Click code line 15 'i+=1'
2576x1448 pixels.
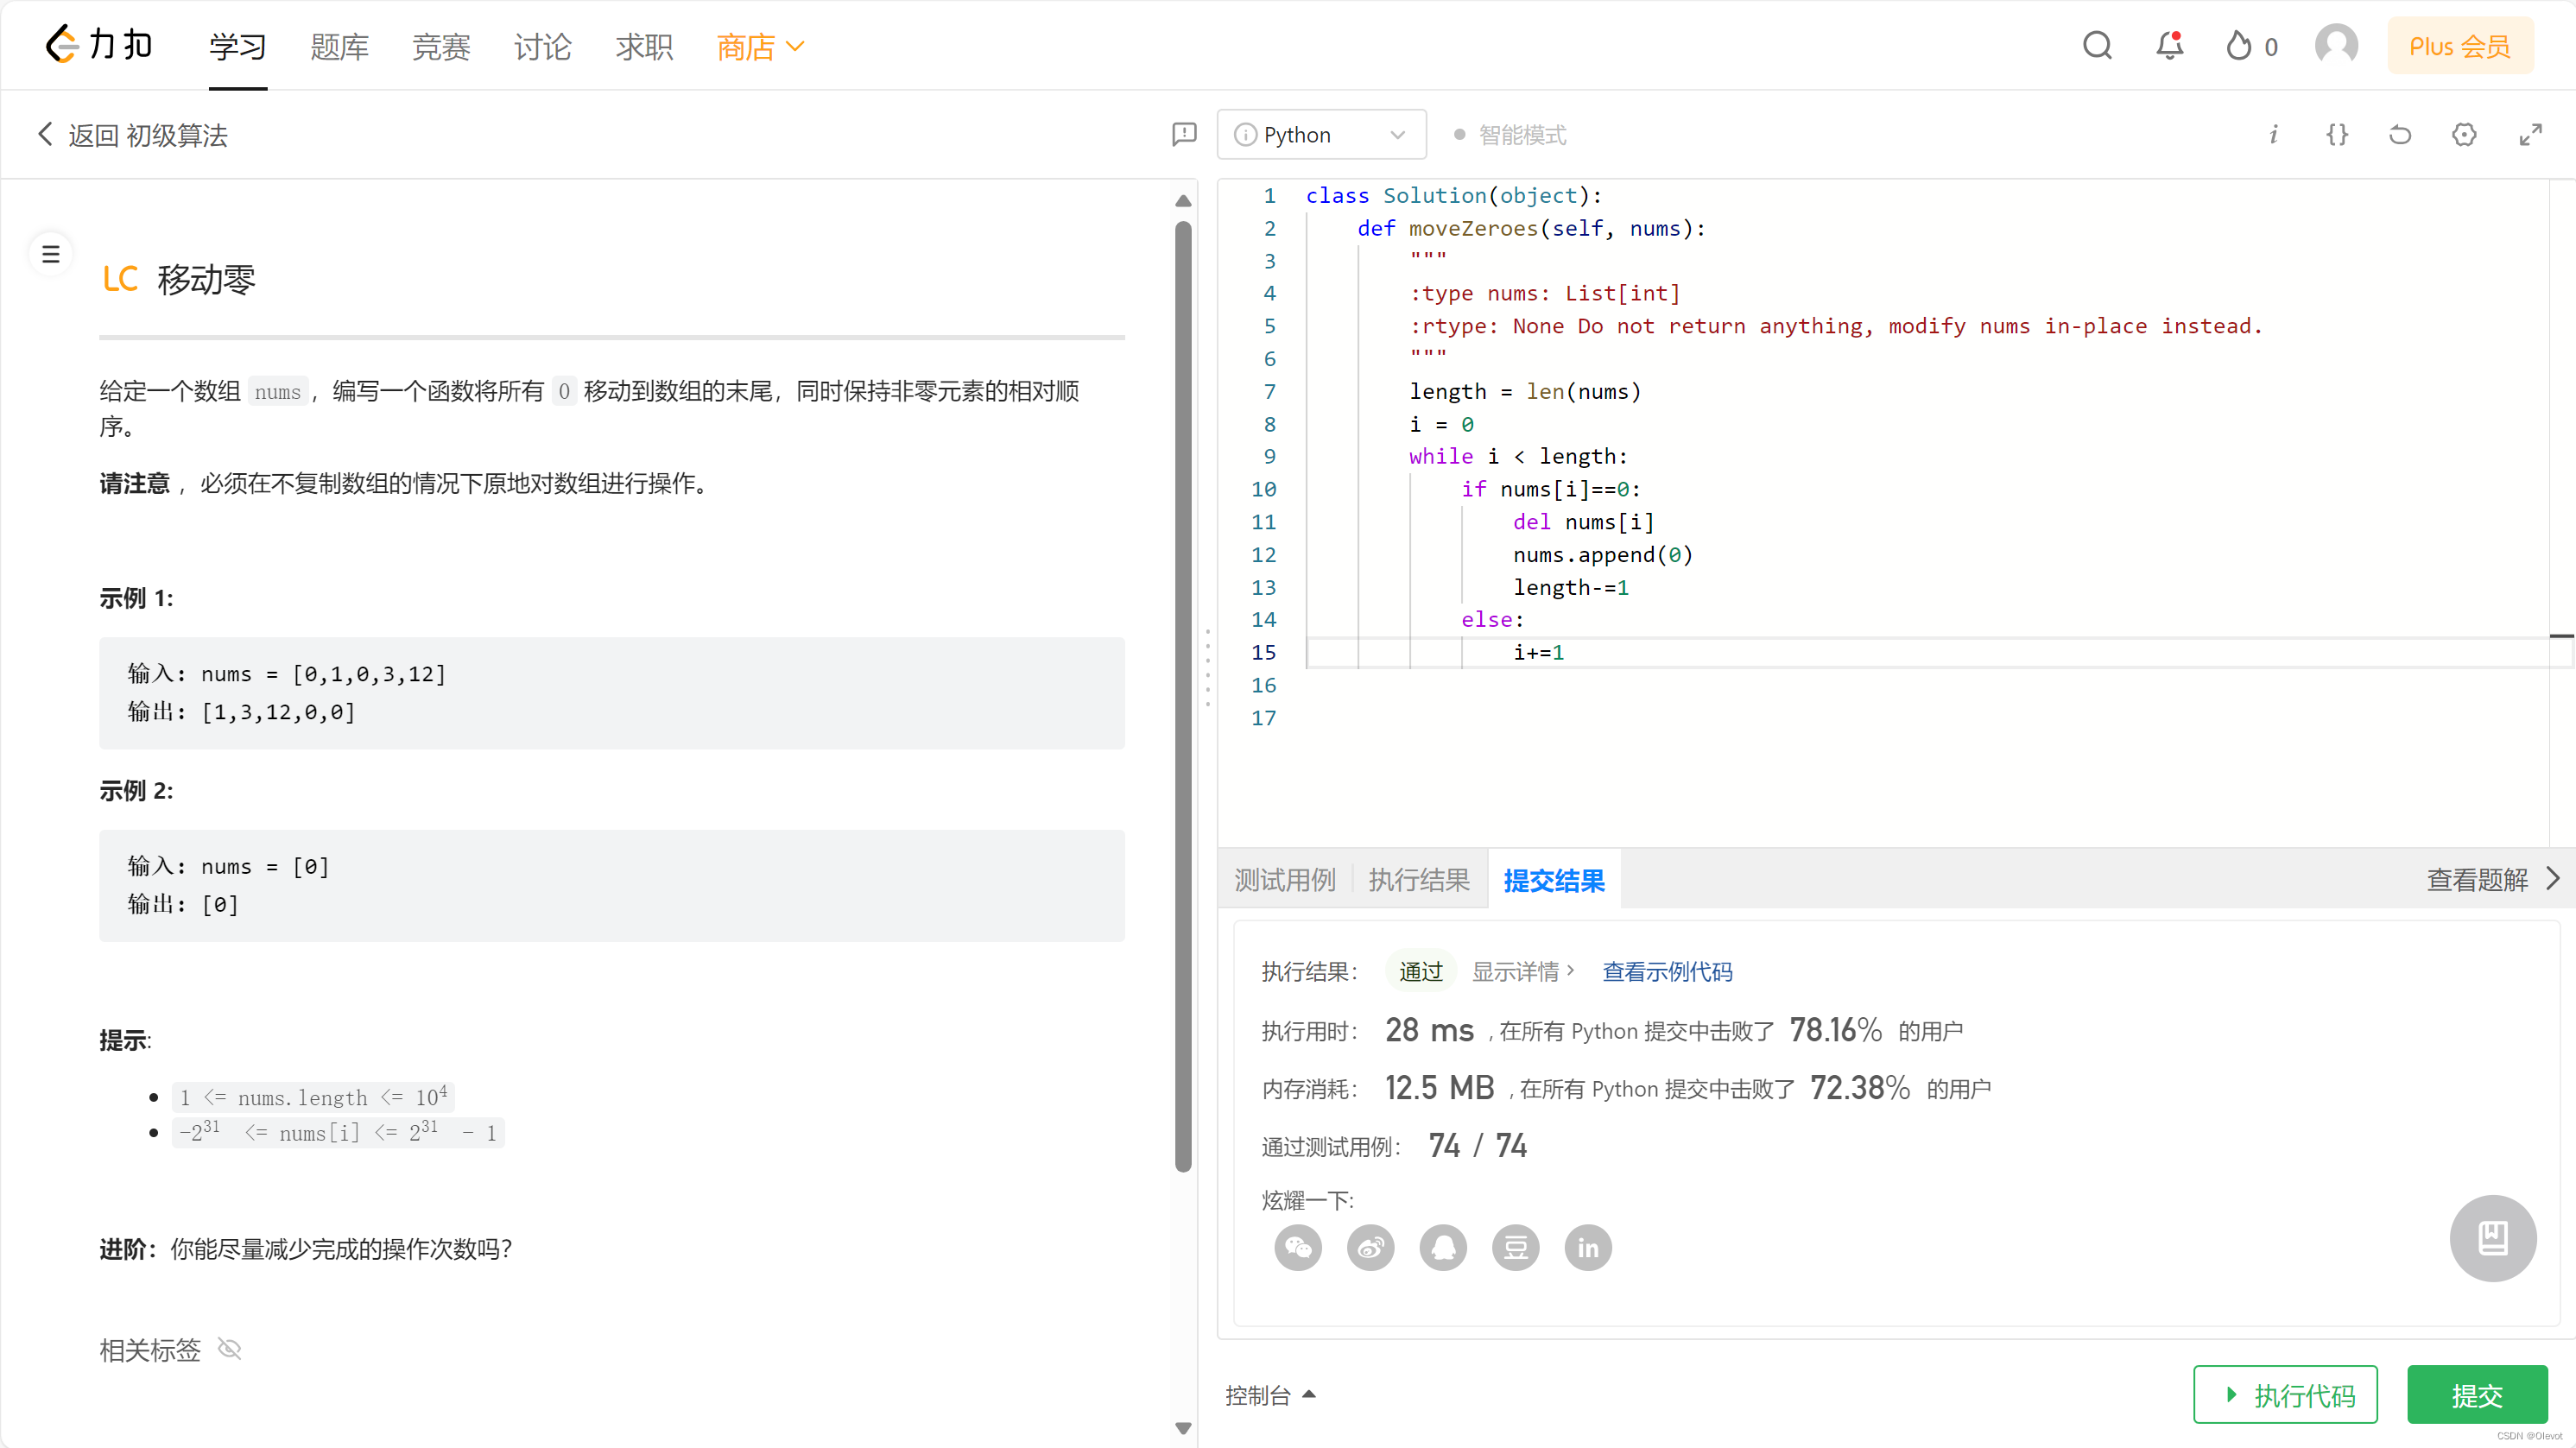point(1538,652)
